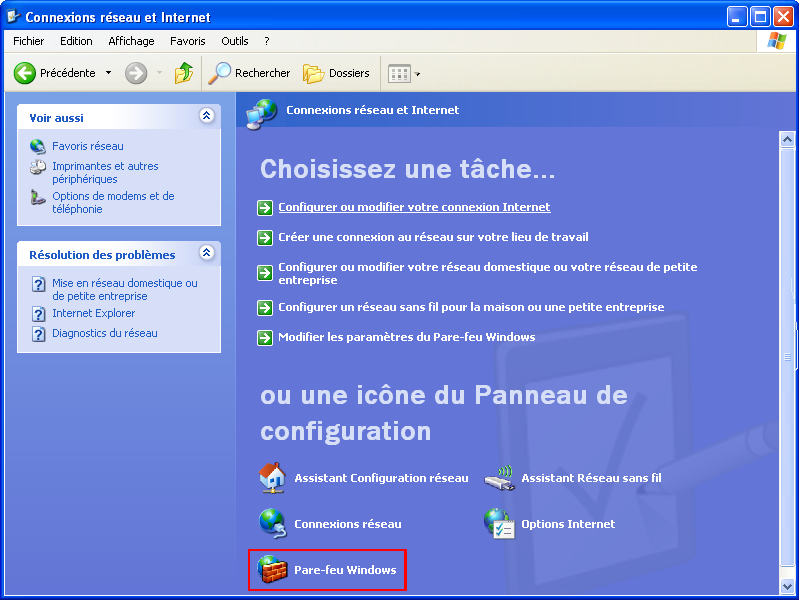Open Assistant Réseau sans fil label
Image resolution: width=799 pixels, height=600 pixels.
(x=591, y=478)
